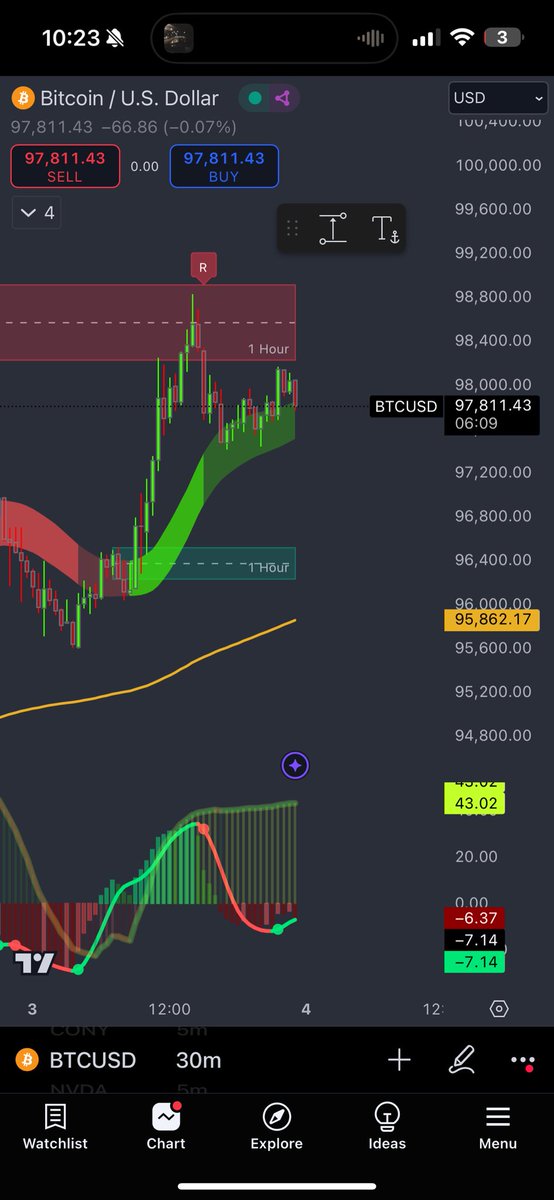Open the three-dot more options menu
This screenshot has width=554, height=1200.
point(522,1061)
